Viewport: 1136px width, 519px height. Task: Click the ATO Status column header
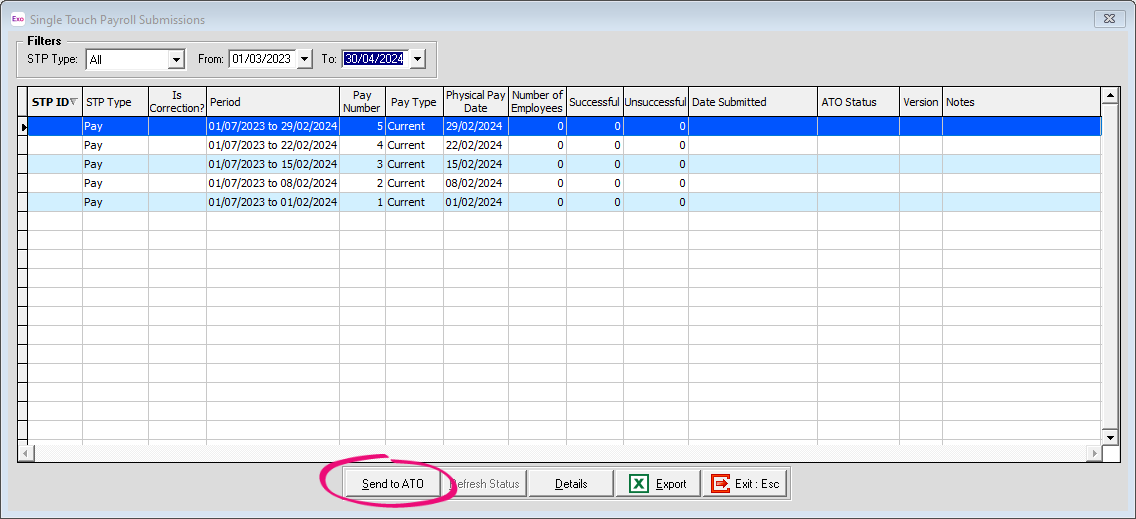click(857, 102)
